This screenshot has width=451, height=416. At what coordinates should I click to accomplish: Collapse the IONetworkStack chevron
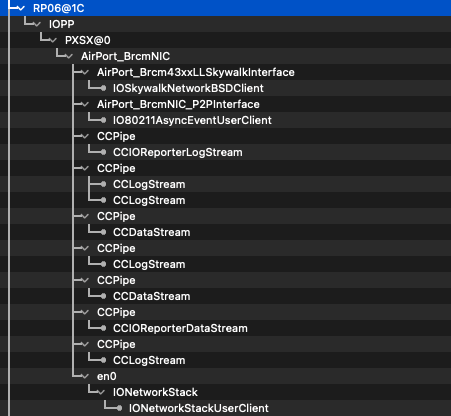[x=101, y=392]
